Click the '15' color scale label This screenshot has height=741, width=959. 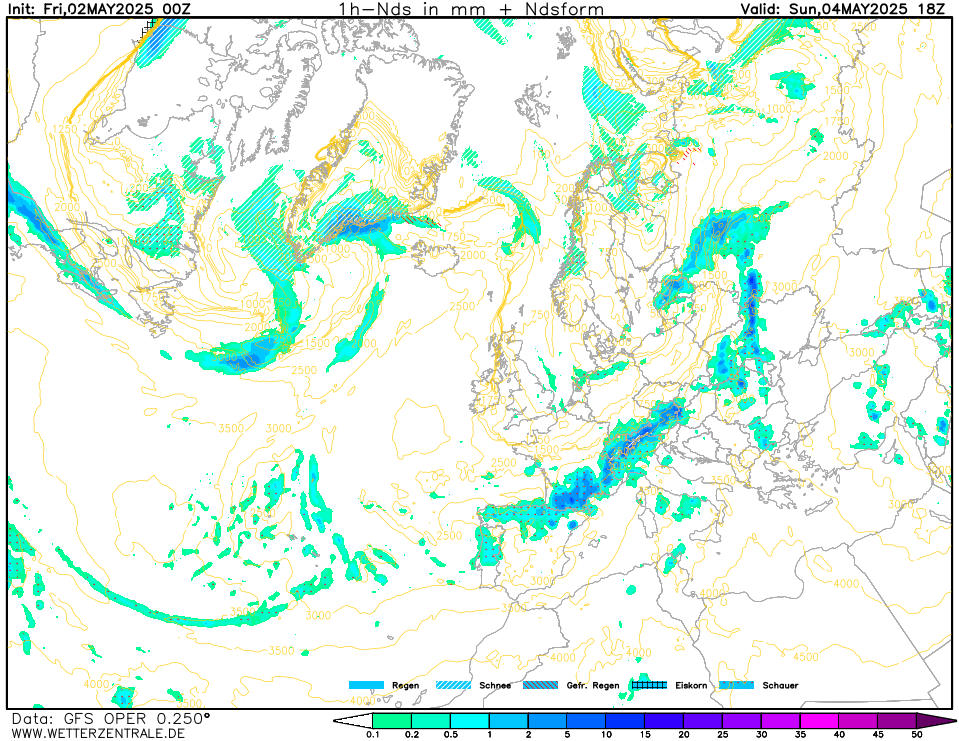645,734
